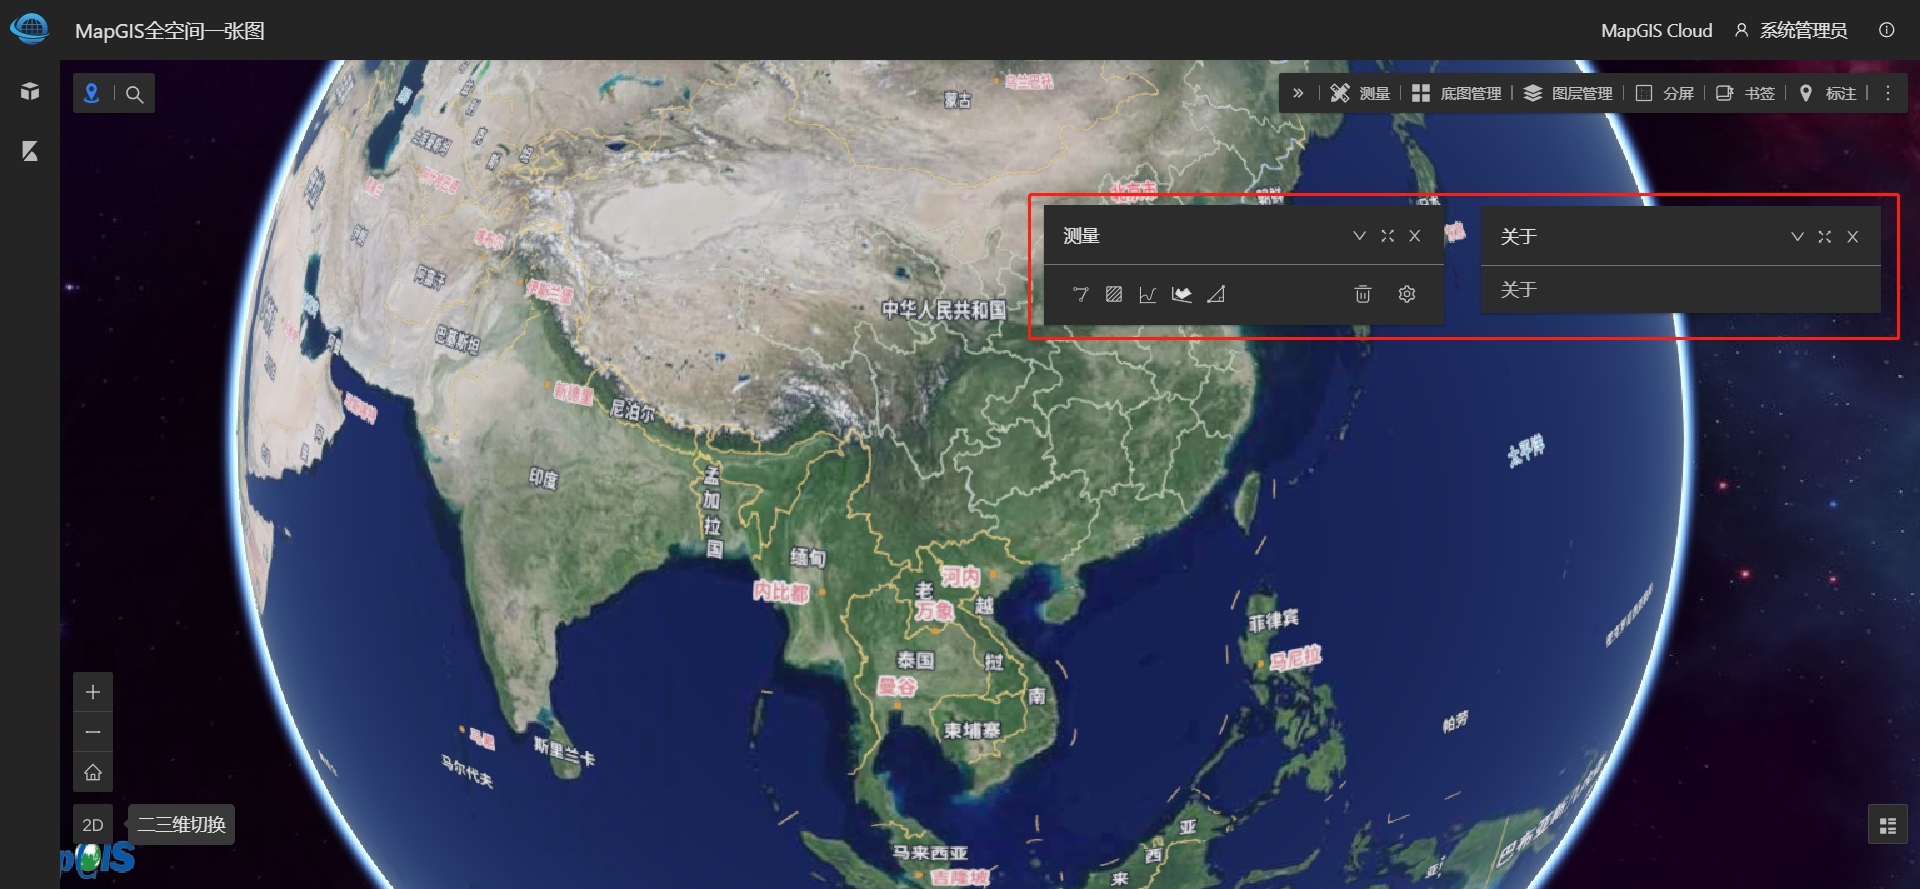The width and height of the screenshot is (1920, 889).
Task: Open the 书签 bookmarks tool
Action: pyautogui.click(x=1745, y=93)
